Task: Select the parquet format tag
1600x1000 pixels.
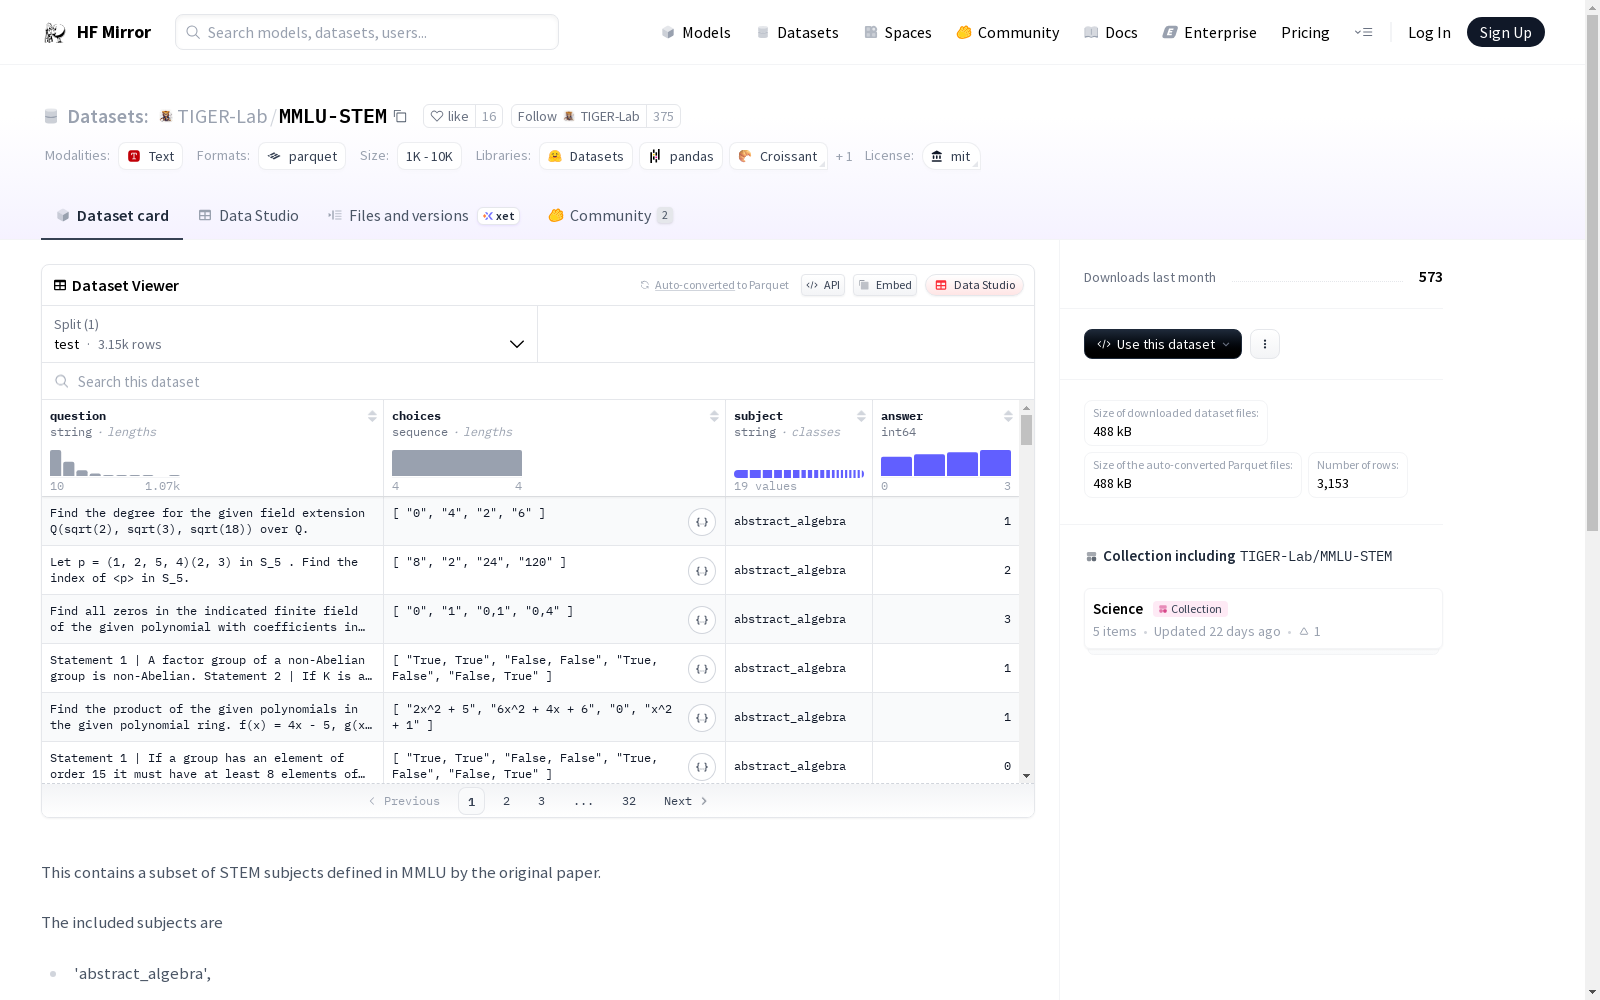Action: tap(302, 156)
